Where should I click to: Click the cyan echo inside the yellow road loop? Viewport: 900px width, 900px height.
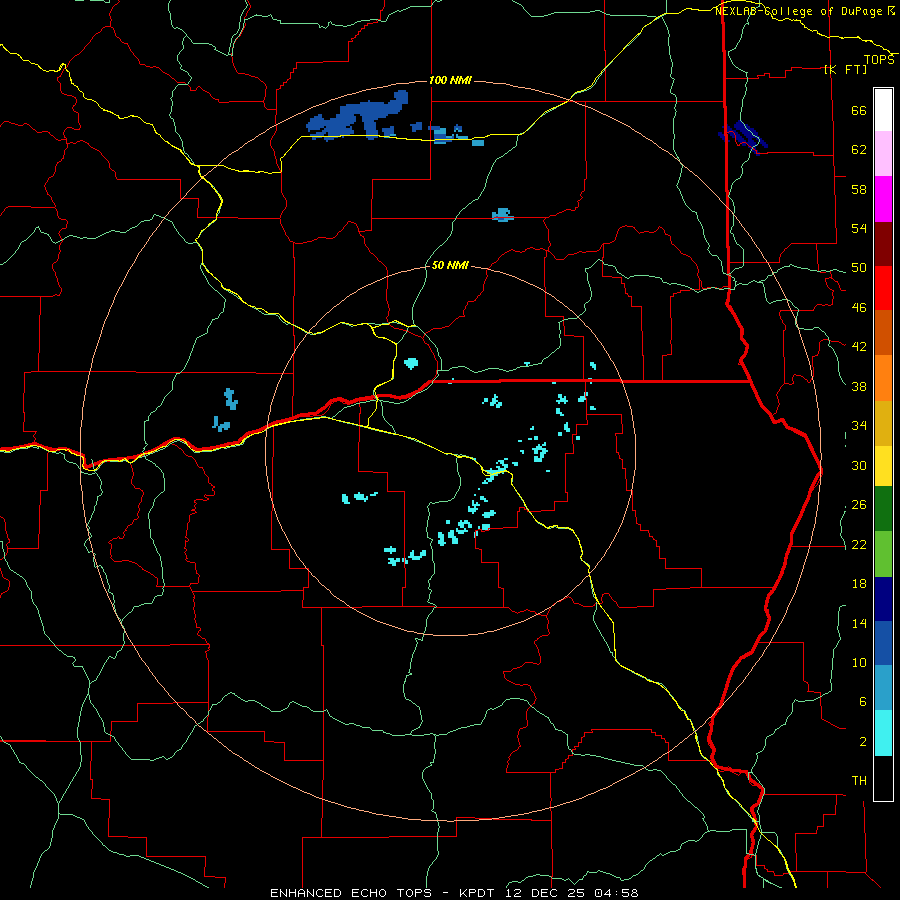tap(411, 363)
